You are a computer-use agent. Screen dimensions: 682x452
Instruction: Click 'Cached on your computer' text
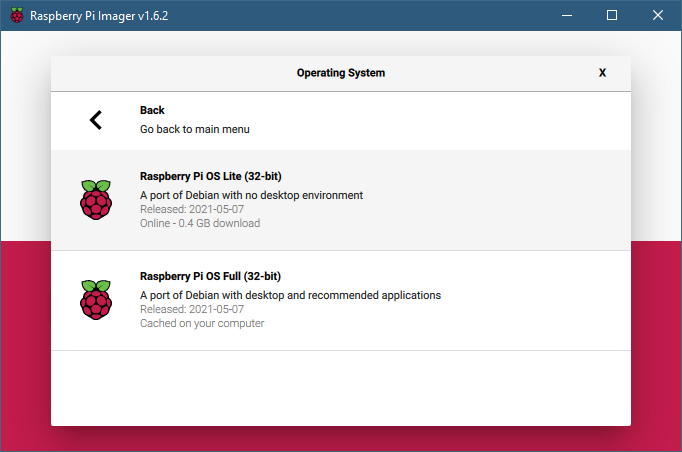point(202,323)
